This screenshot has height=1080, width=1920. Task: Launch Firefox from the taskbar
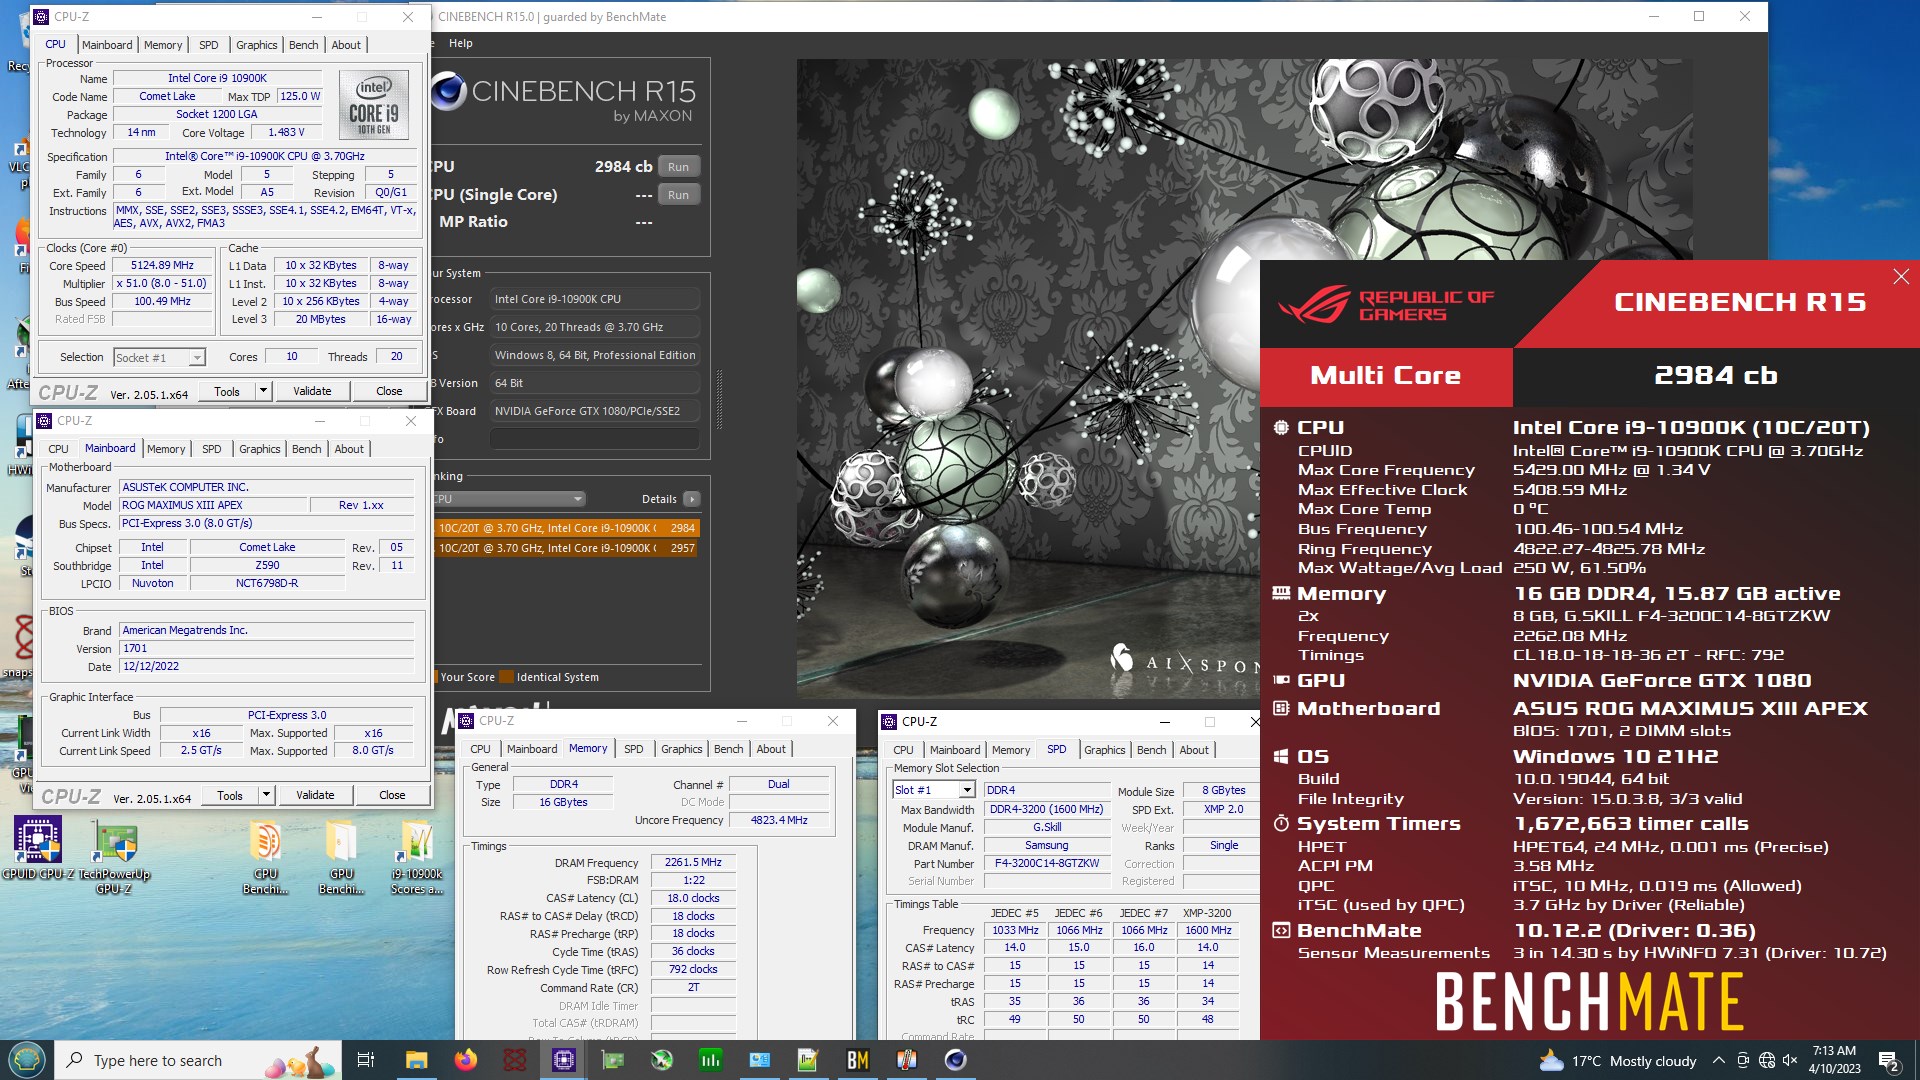pyautogui.click(x=465, y=1060)
